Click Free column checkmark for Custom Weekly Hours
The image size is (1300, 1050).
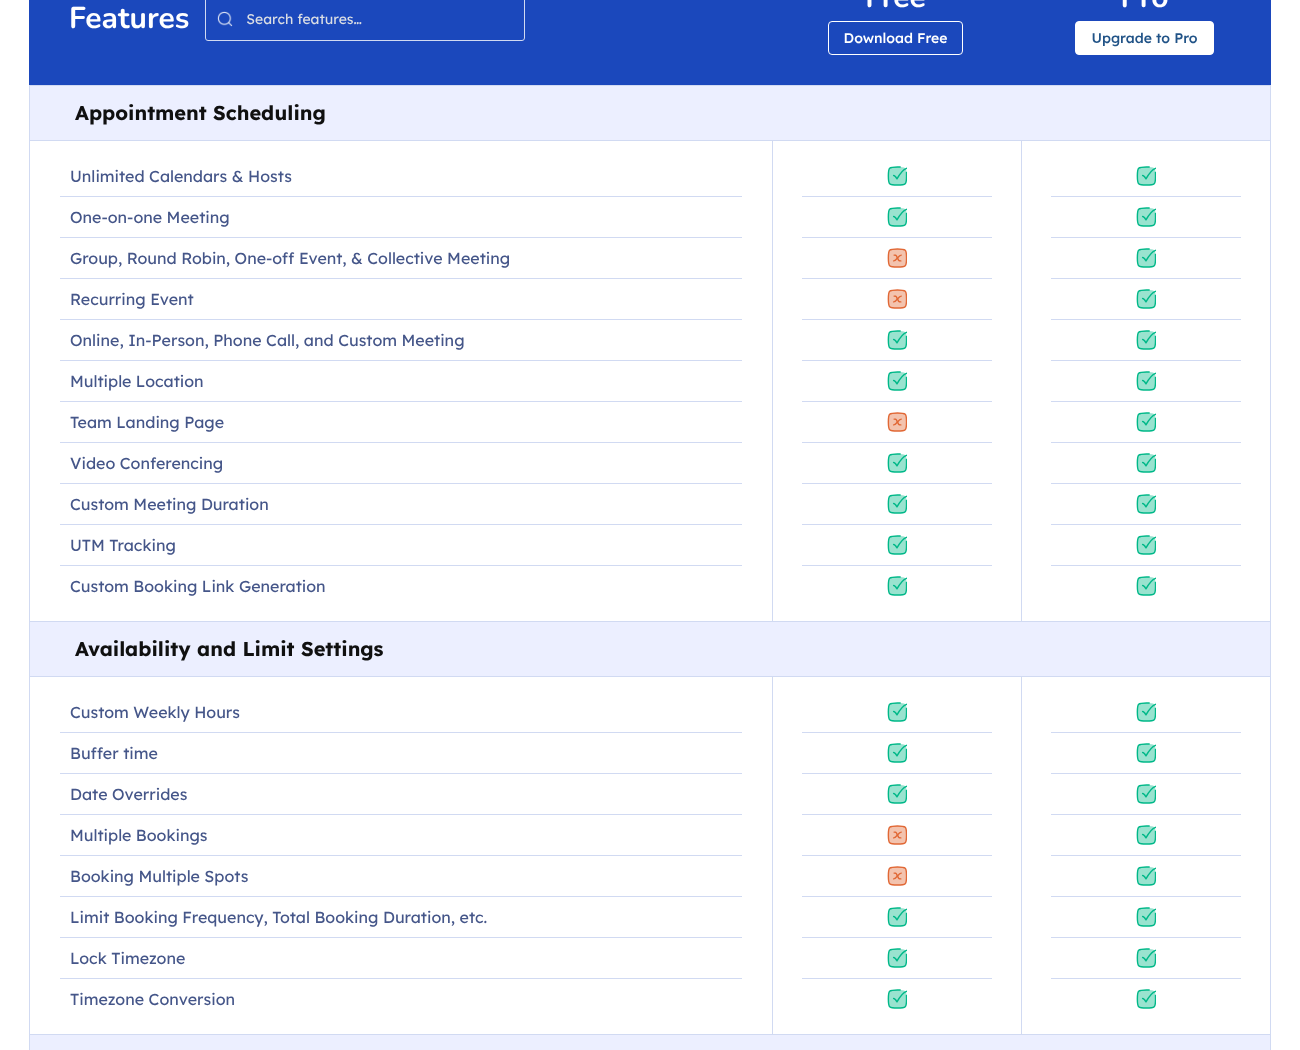(898, 712)
